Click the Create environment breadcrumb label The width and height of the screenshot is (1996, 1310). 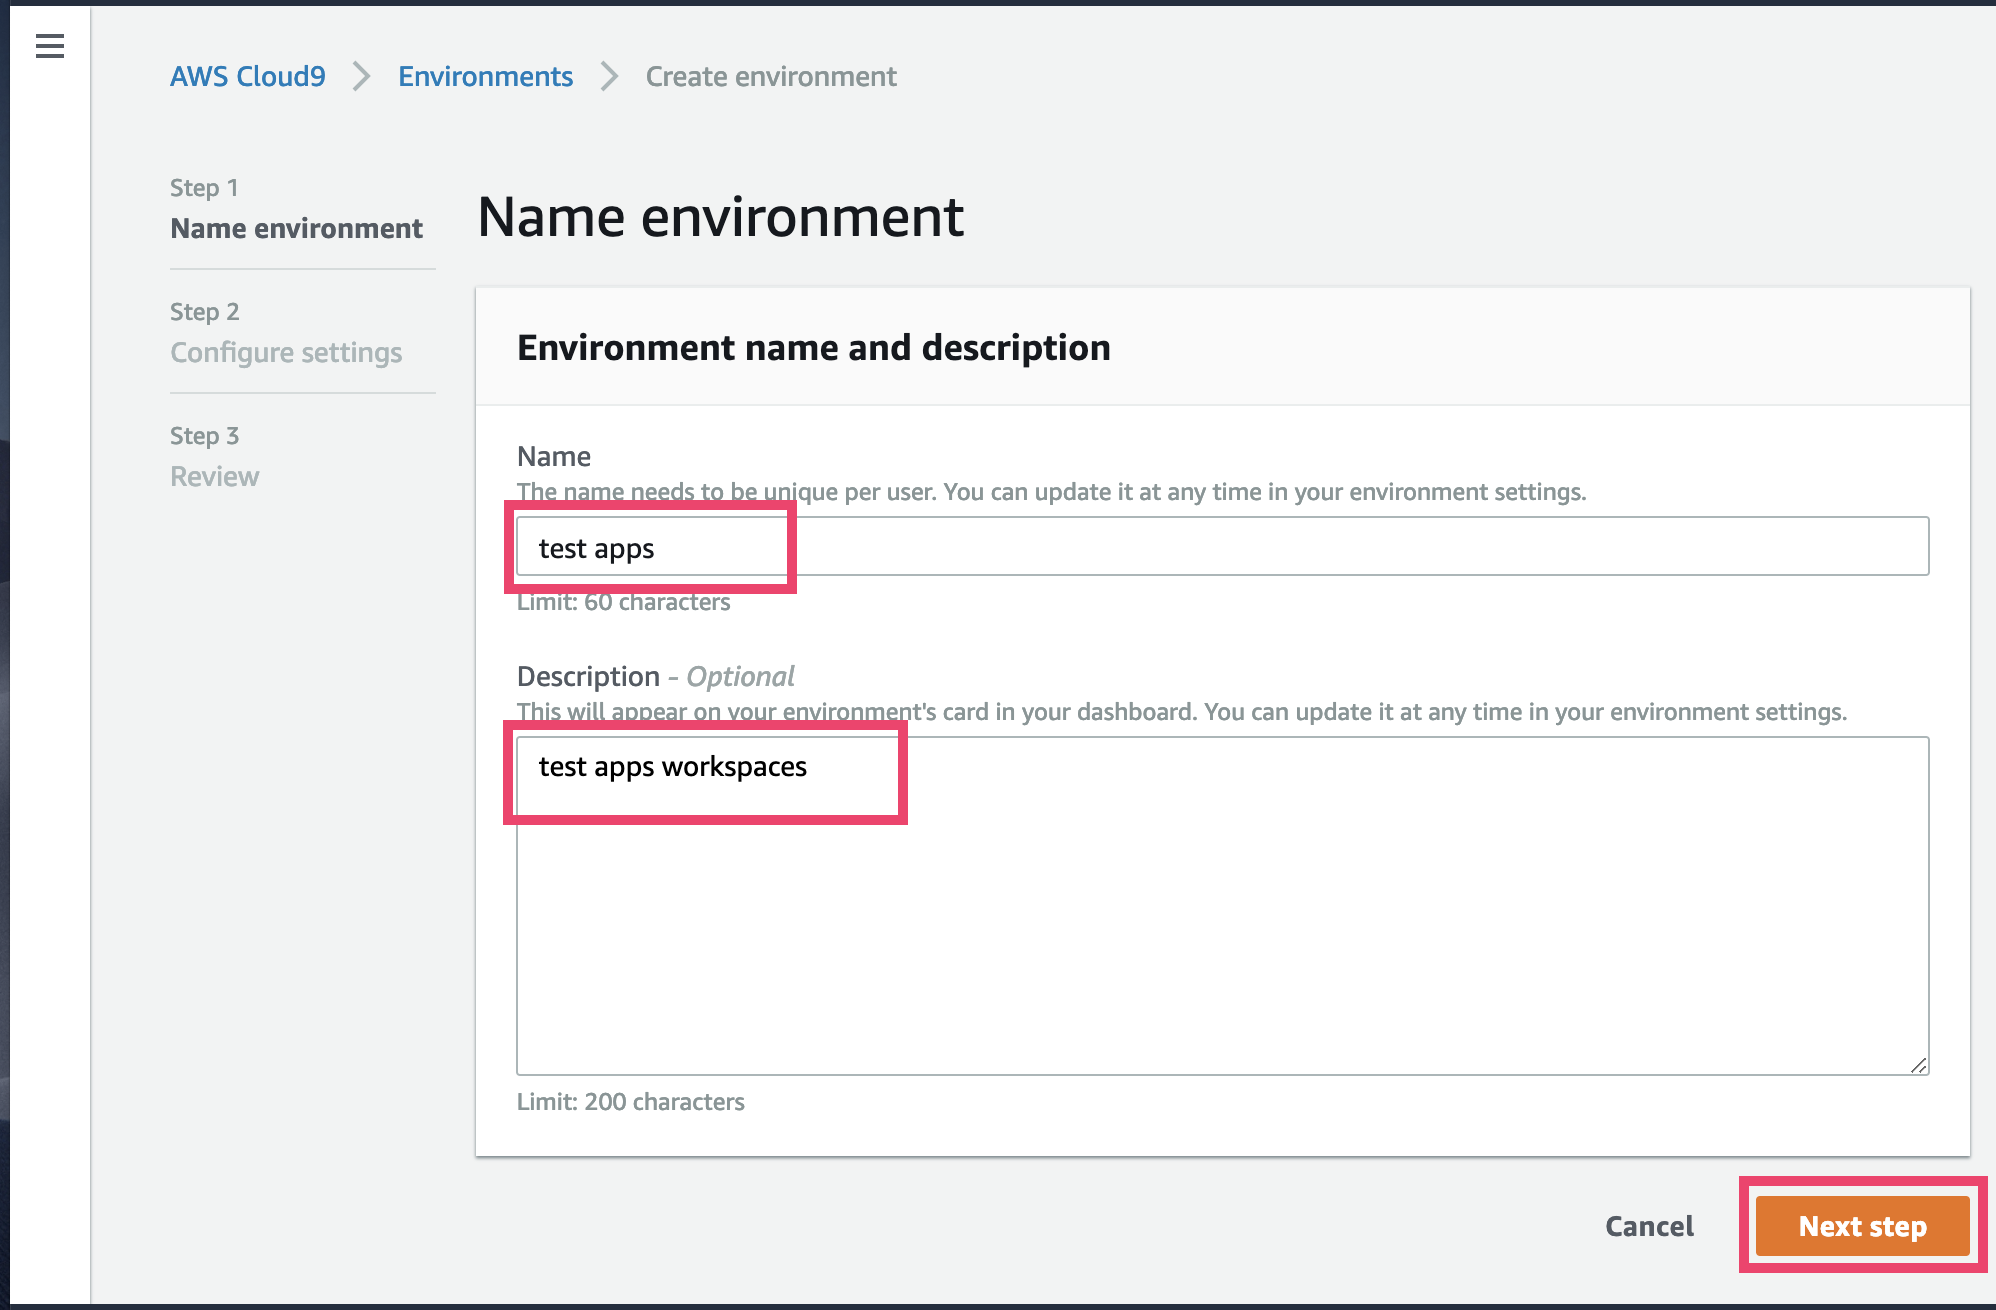pos(770,75)
